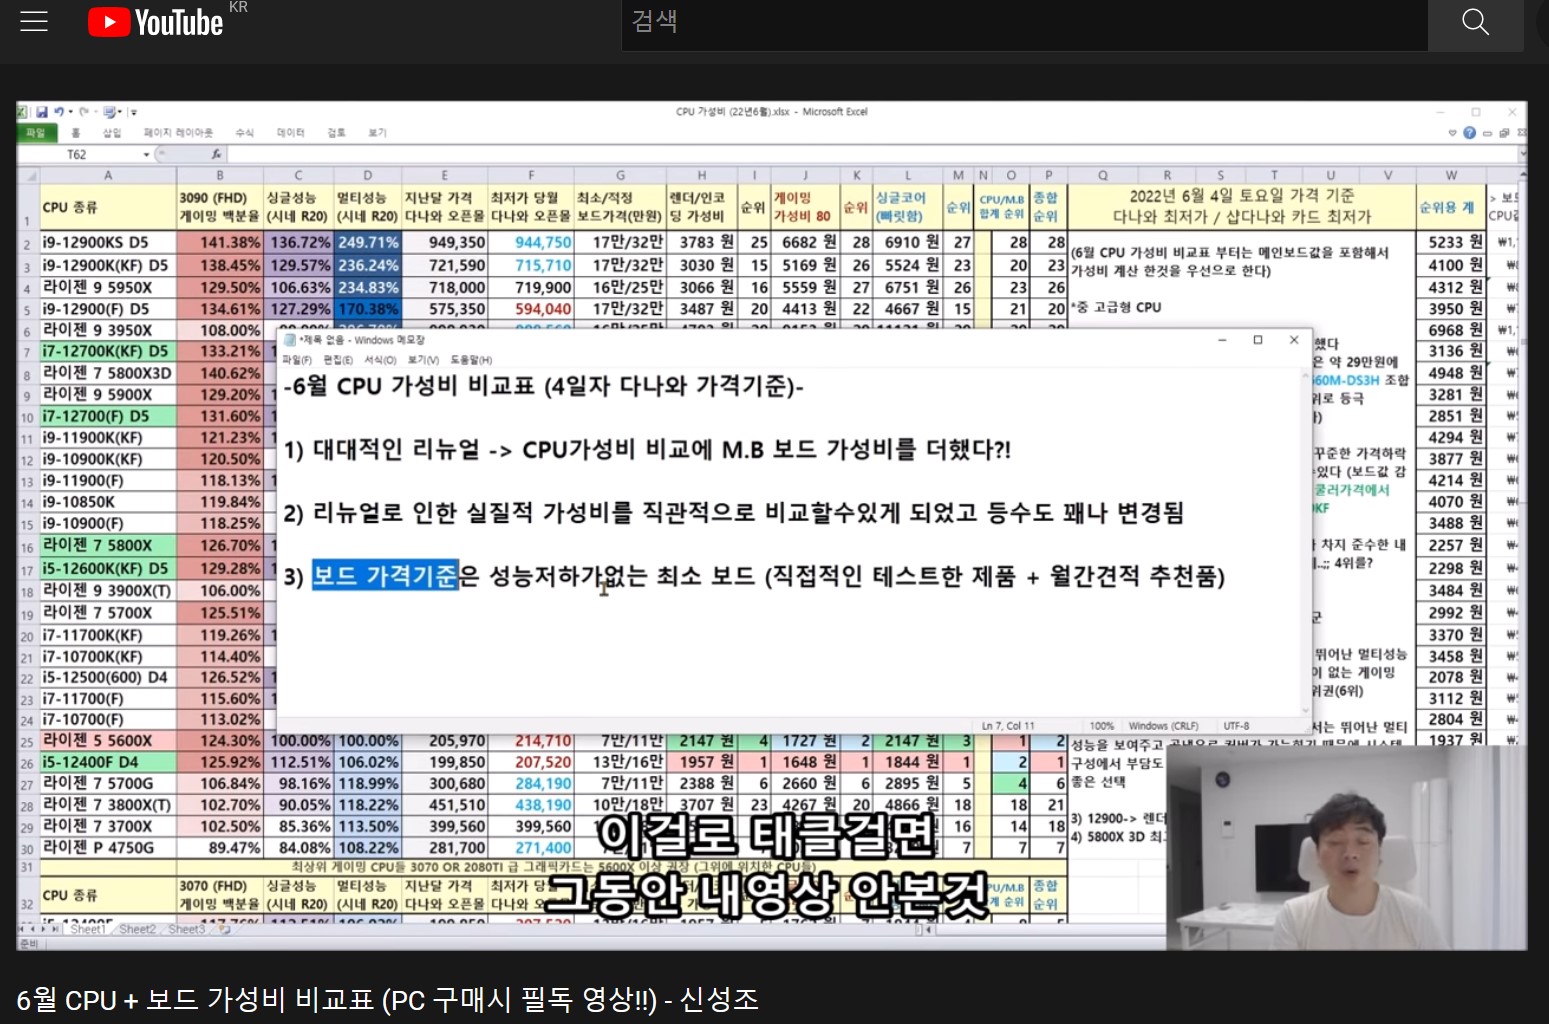The width and height of the screenshot is (1549, 1024).
Task: Open the Name Box dropdown arrow
Action: click(147, 155)
